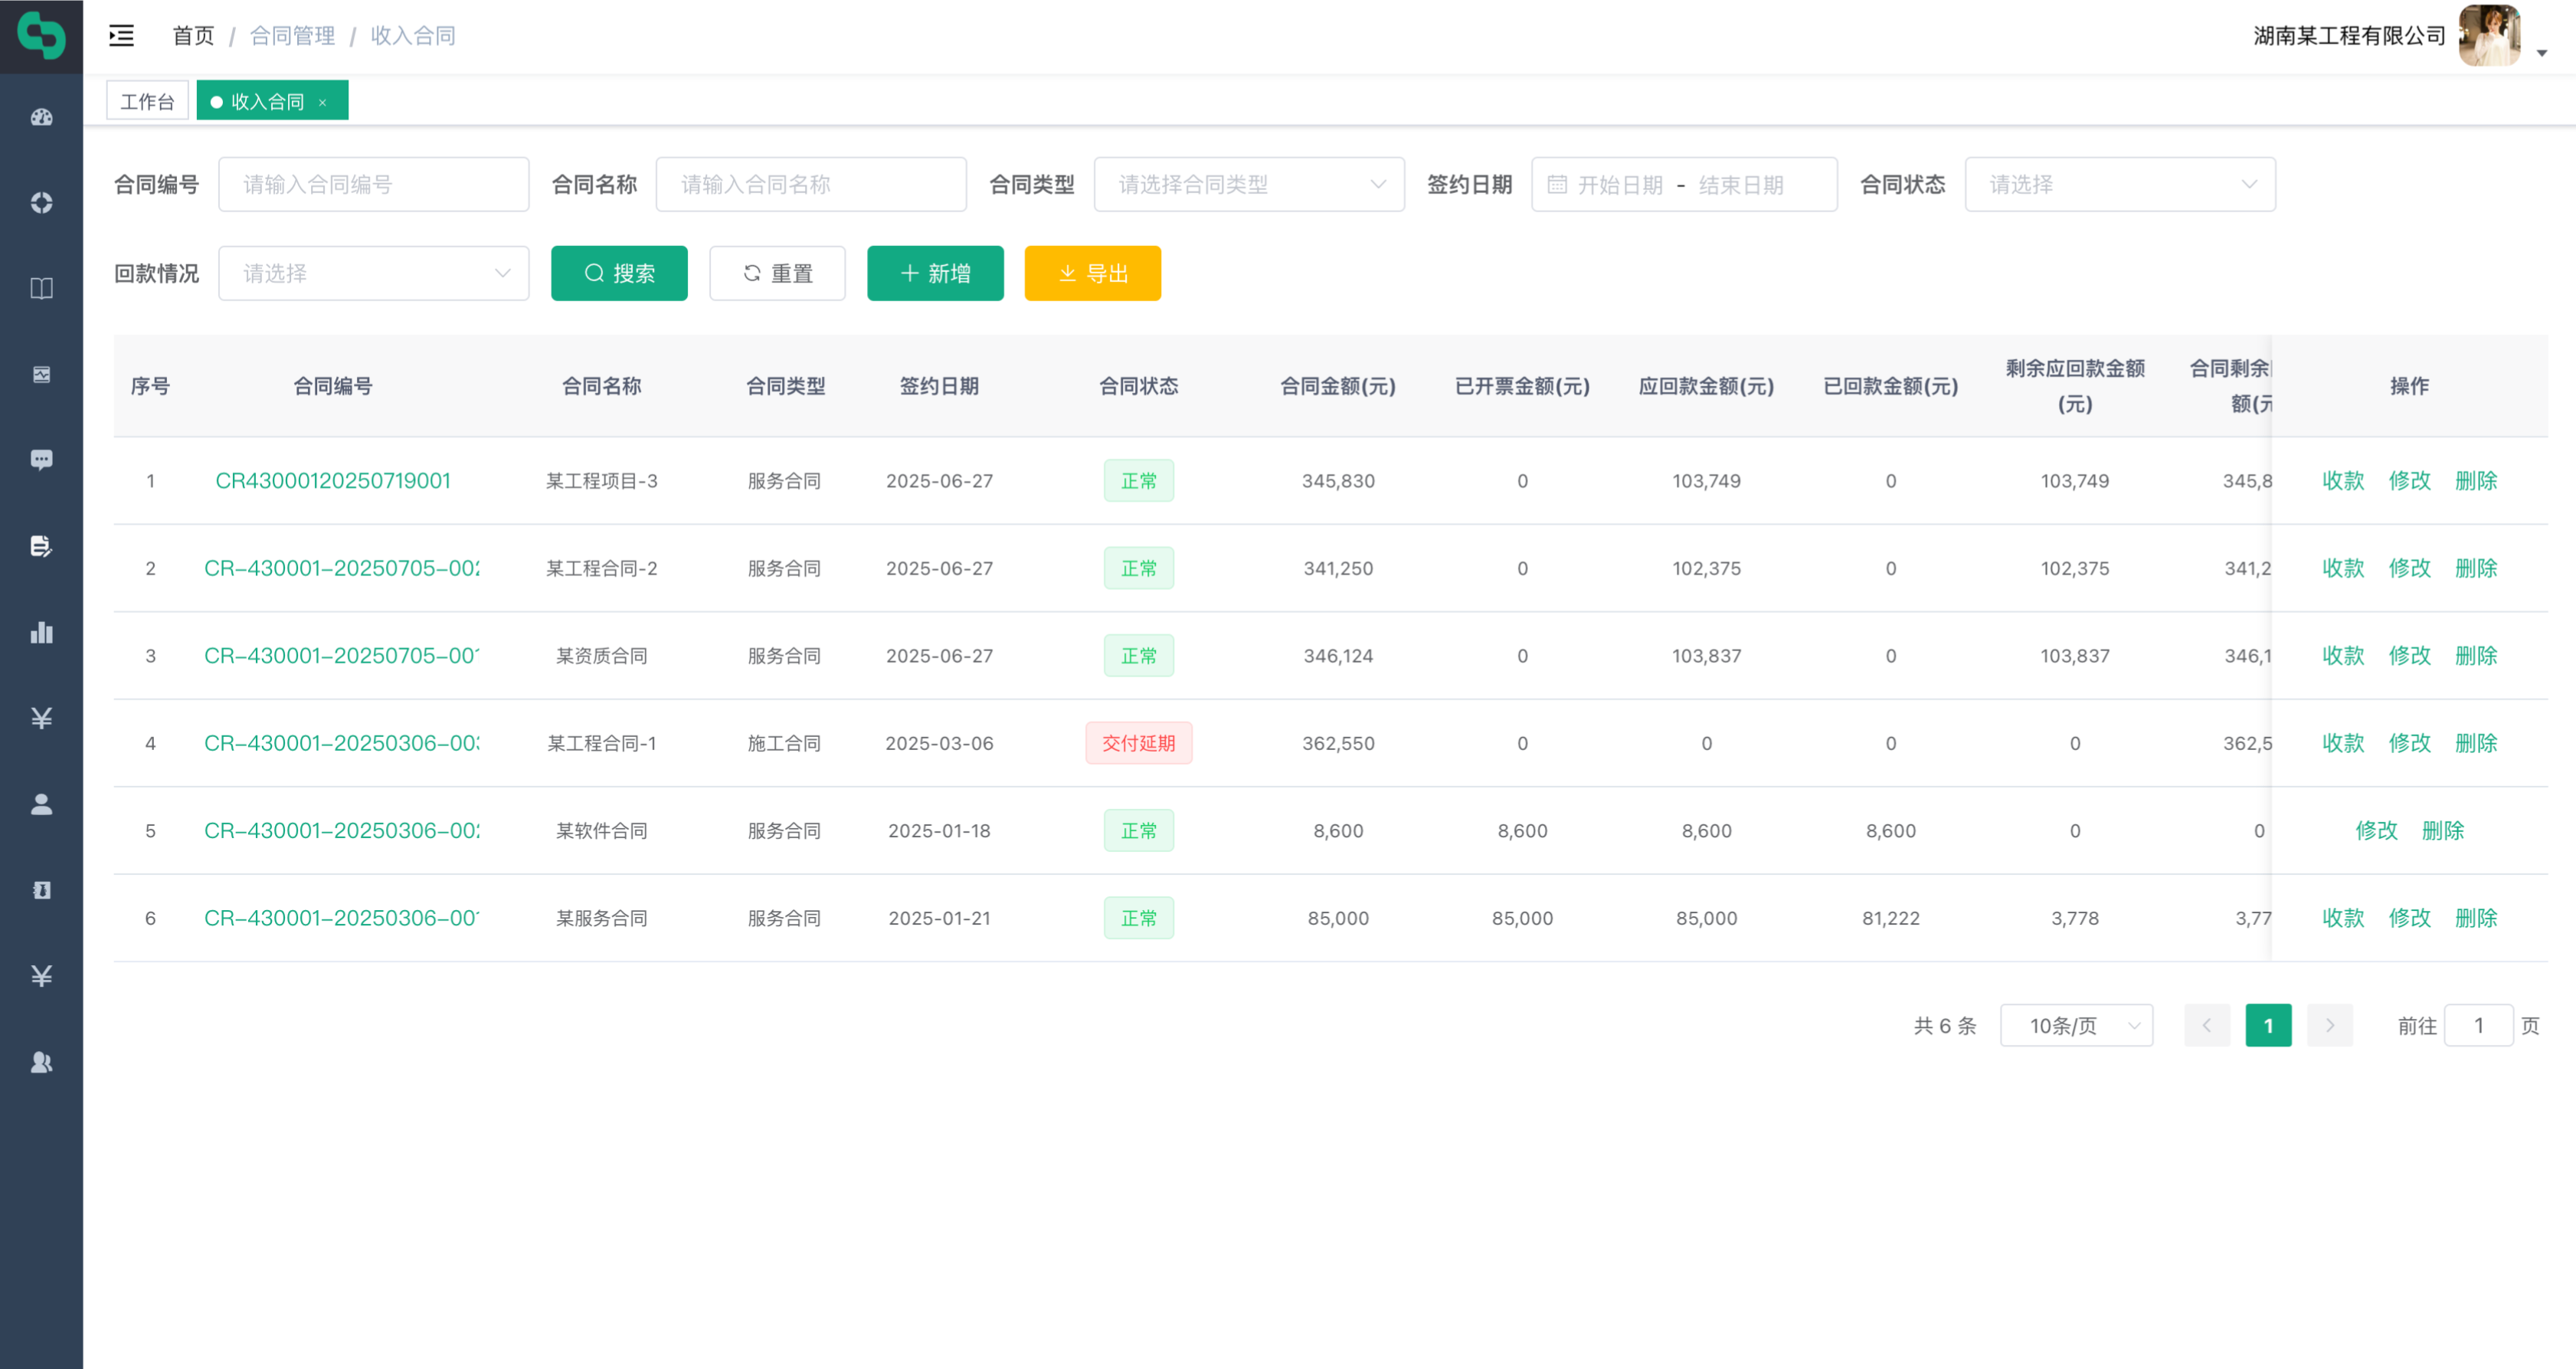Go to 合同管理 in breadcrumb
Viewport: 2576px width, 1369px height.
(x=292, y=36)
